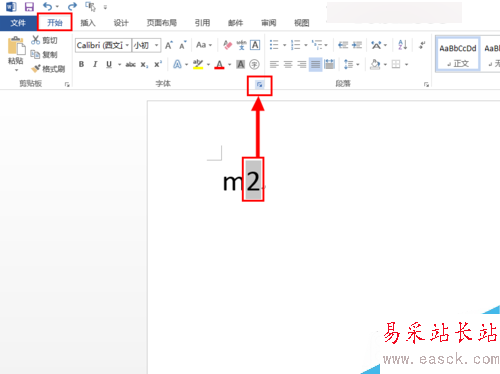Open the 文件 file tab
500x374 pixels.
tap(18, 23)
